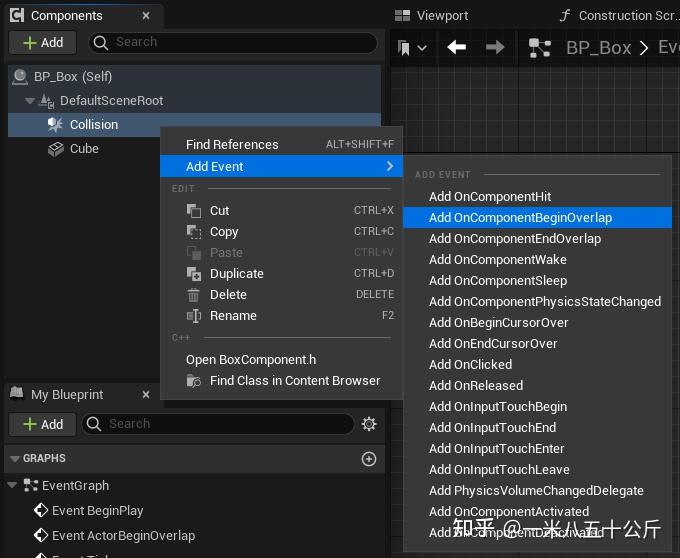Viewport: 680px width, 558px height.
Task: Focus the Components search field
Action: coord(236,42)
